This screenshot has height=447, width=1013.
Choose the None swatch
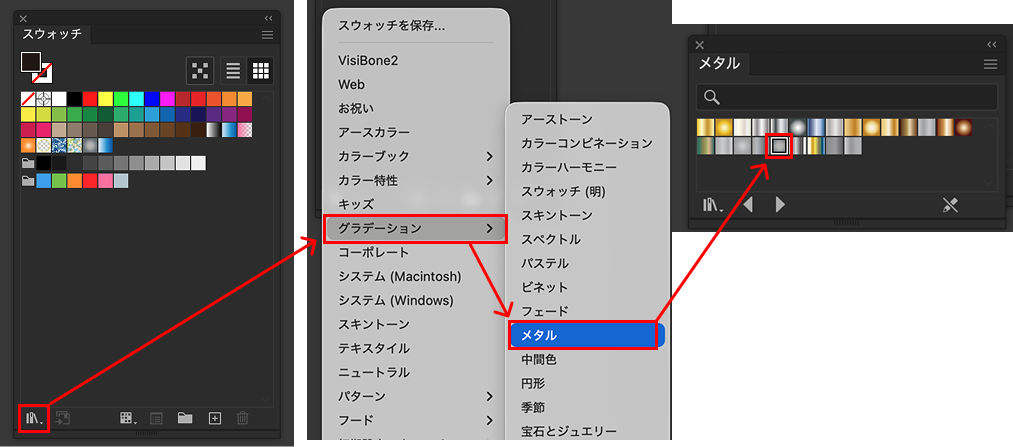pyautogui.click(x=28, y=99)
